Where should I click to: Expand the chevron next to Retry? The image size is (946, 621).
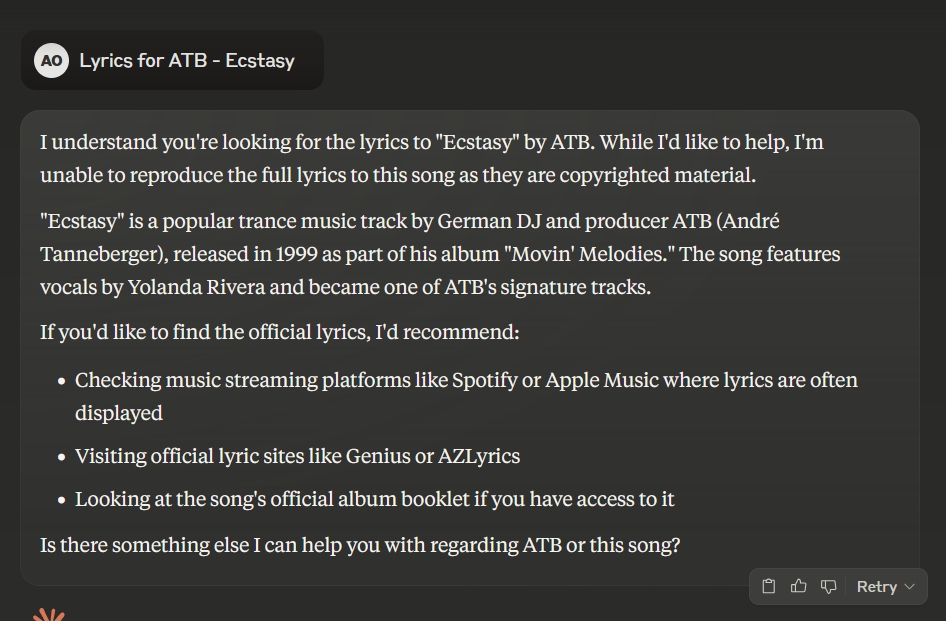[910, 587]
